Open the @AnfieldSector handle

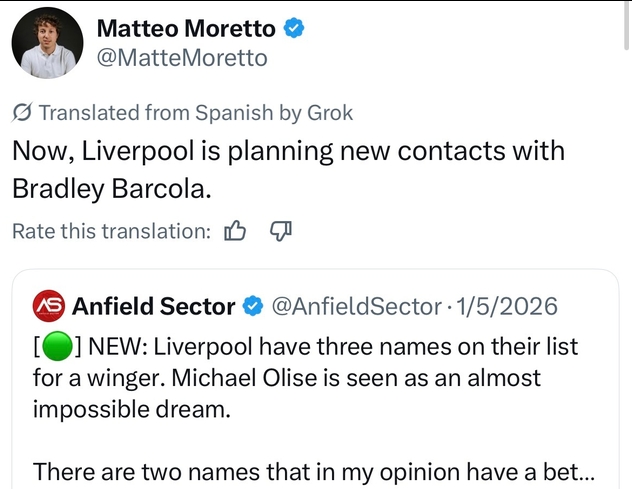pos(356,306)
